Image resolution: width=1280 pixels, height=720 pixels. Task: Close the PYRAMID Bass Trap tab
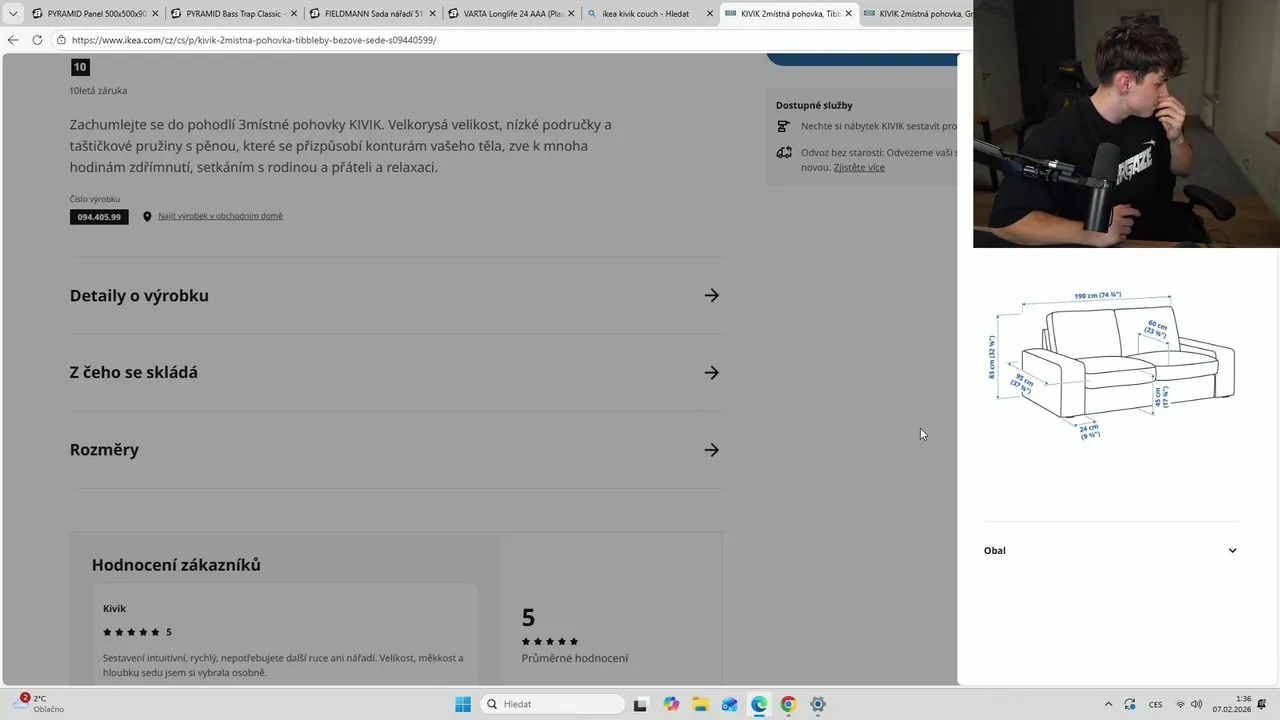(x=294, y=14)
